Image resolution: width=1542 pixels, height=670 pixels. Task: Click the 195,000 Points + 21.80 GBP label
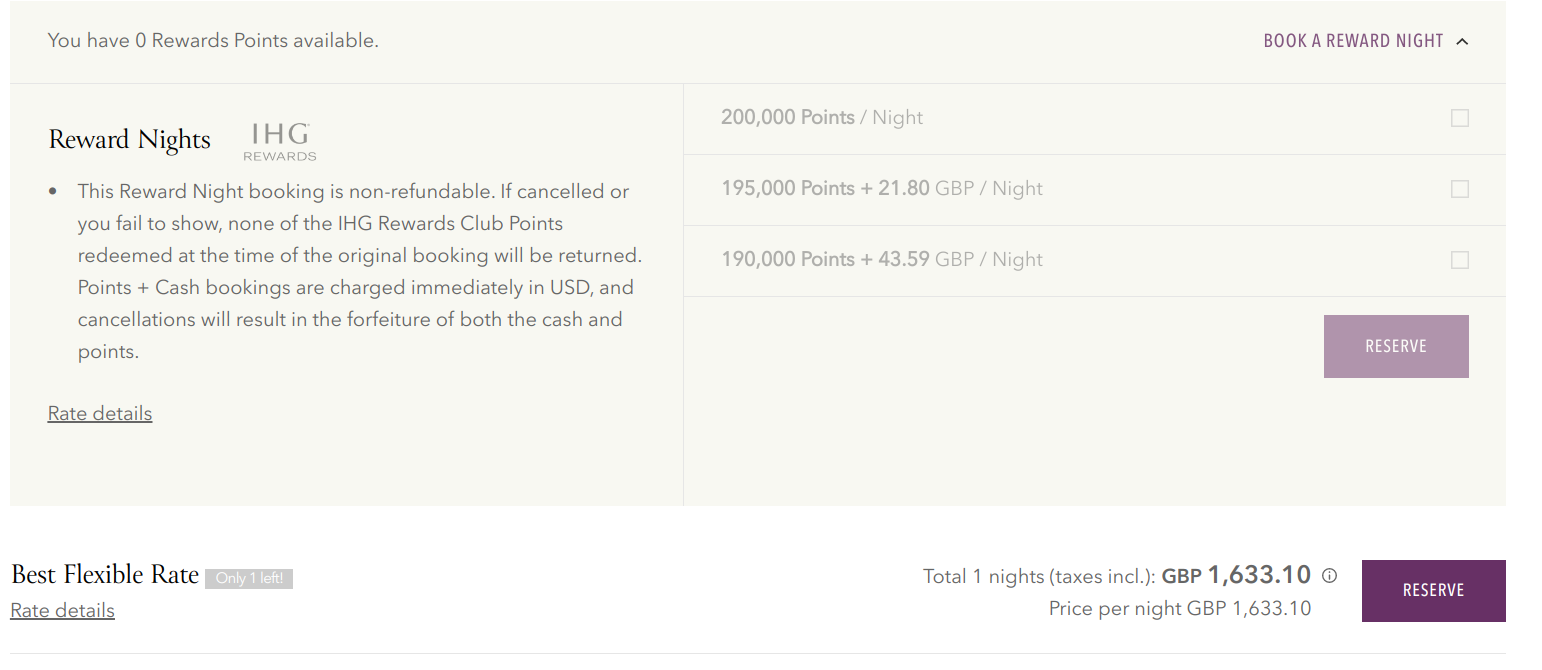click(881, 189)
